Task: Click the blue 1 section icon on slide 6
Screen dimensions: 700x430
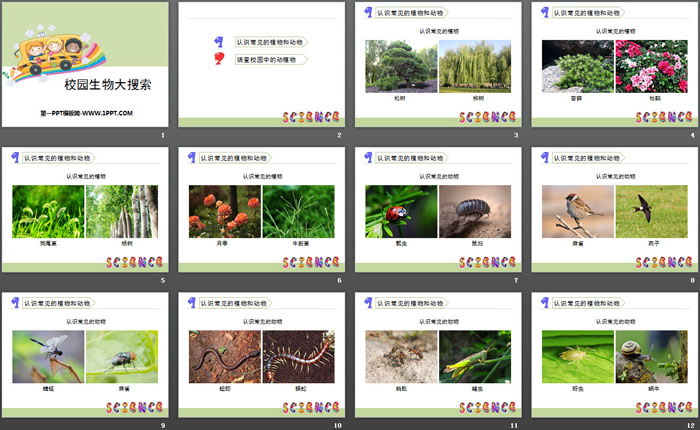Action: 192,157
